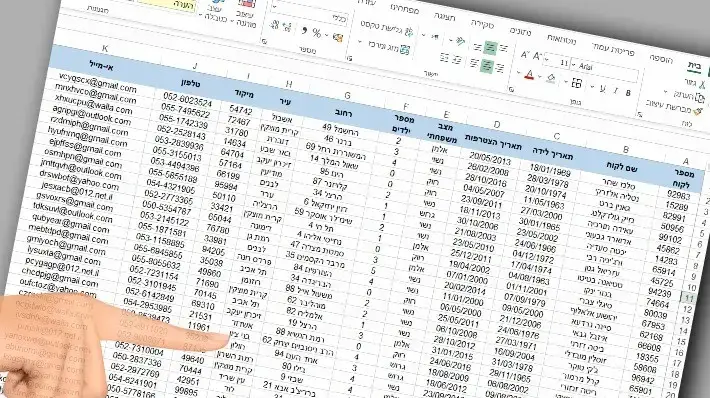Click the Accounting Number Format icon
Screen dimensions: 710x398
337,37
